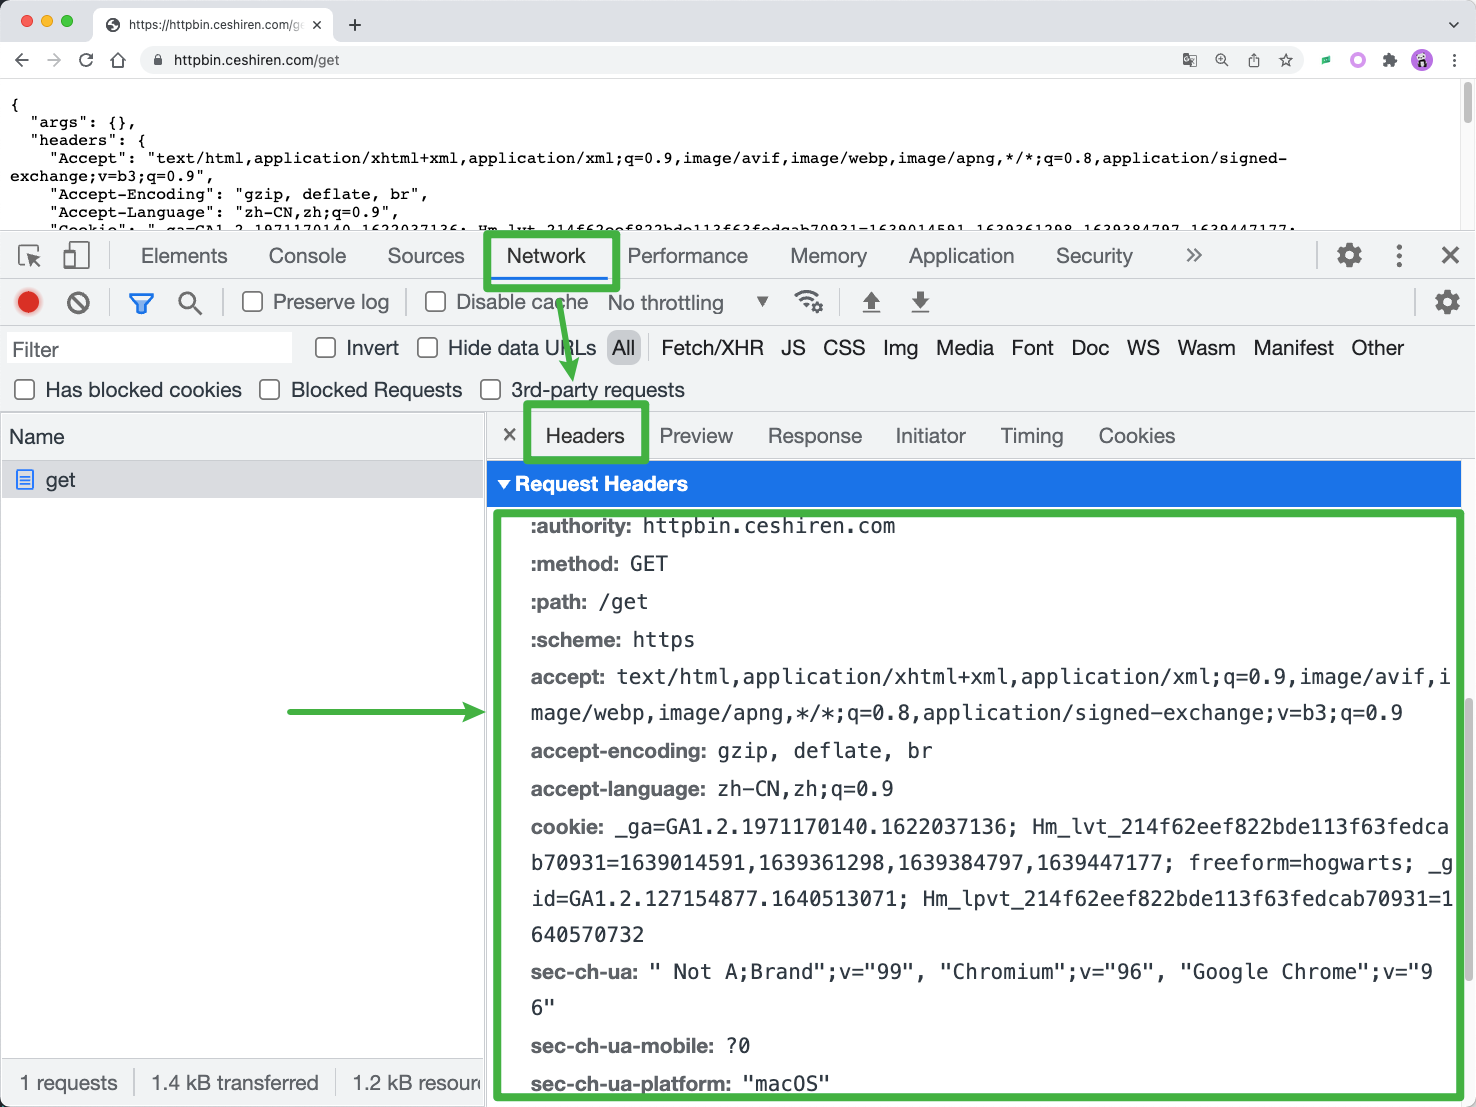The image size is (1476, 1107).
Task: Tick the Has blocked cookies checkbox
Action: coord(25,390)
